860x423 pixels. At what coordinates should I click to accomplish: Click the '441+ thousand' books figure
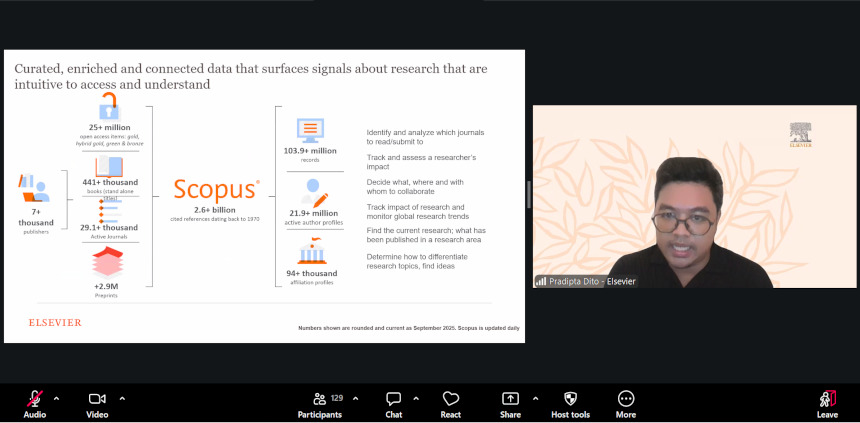click(x=109, y=182)
